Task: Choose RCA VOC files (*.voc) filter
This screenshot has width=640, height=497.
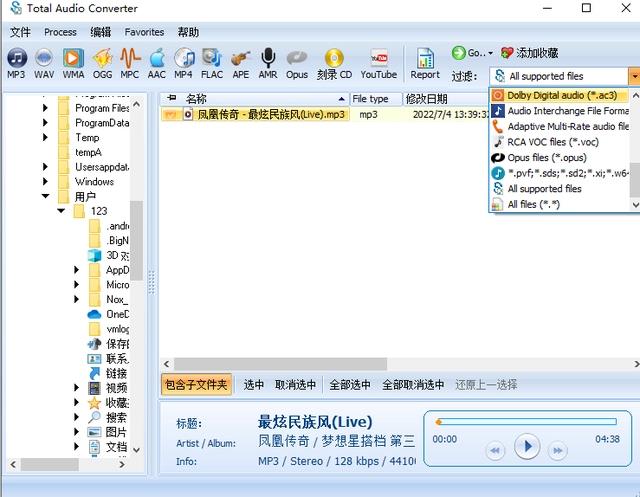Action: [559, 142]
